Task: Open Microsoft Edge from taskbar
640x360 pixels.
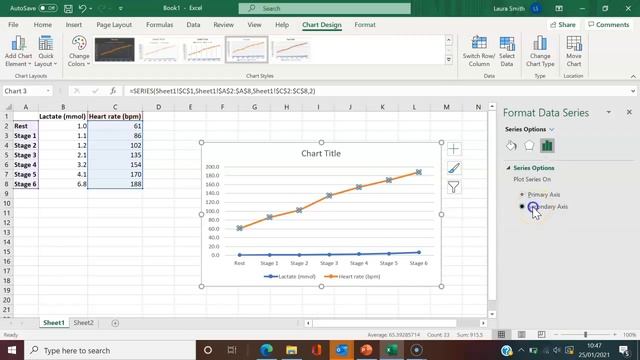Action: (266, 350)
